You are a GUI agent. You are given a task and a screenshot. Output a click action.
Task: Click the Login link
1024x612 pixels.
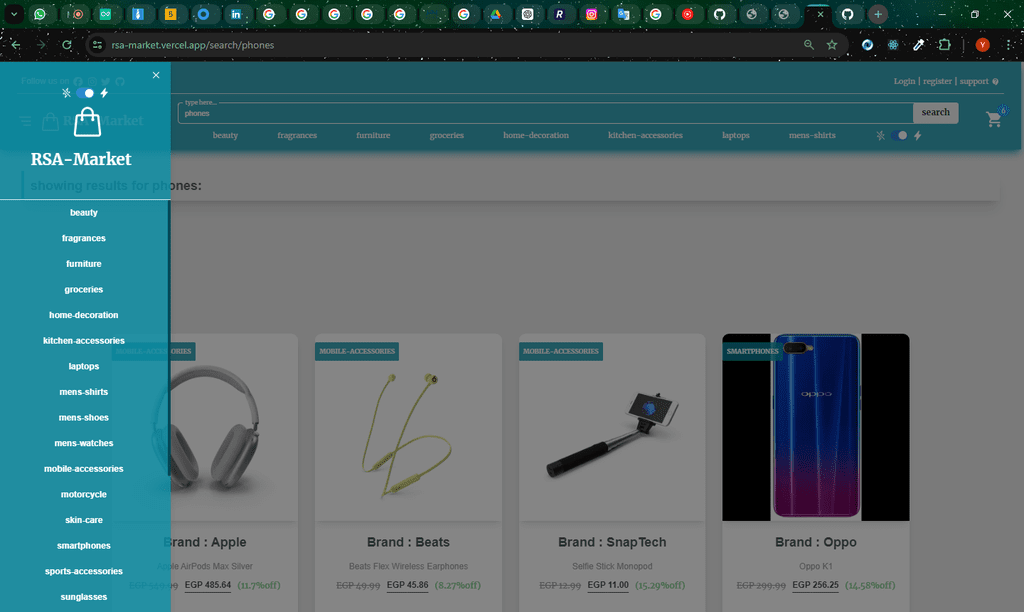(x=904, y=81)
